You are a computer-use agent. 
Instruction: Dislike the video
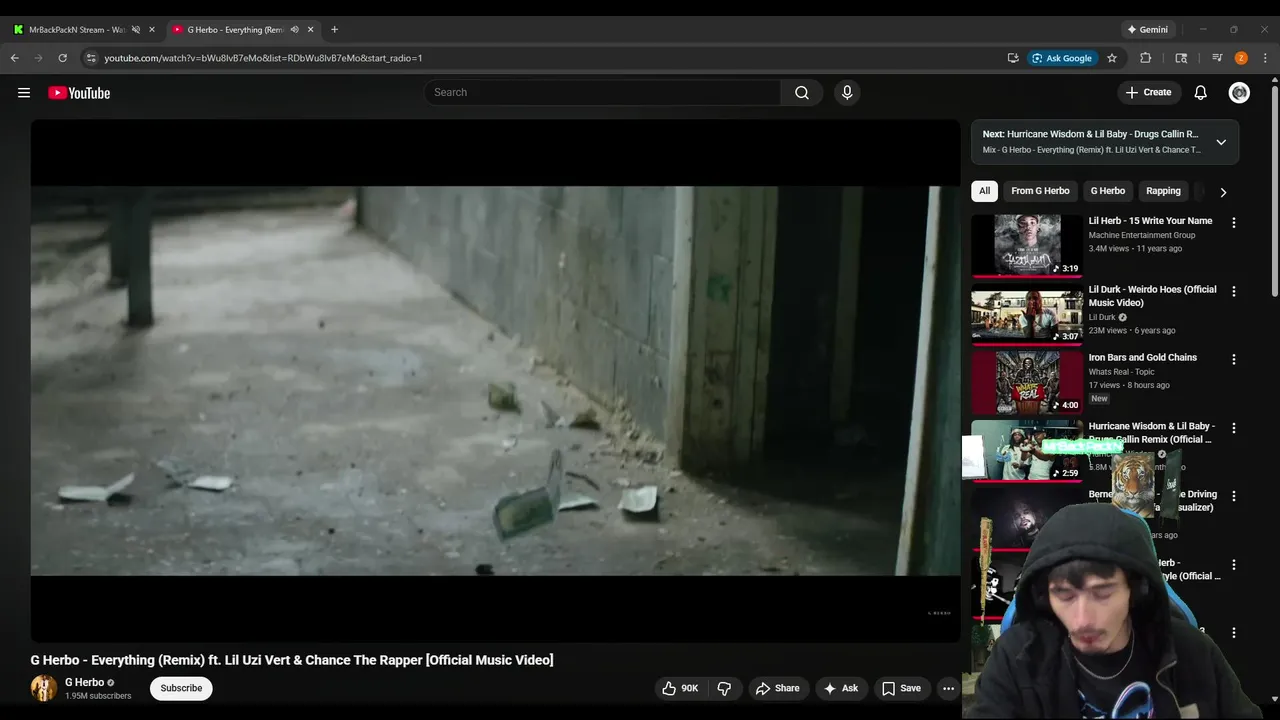click(x=724, y=688)
